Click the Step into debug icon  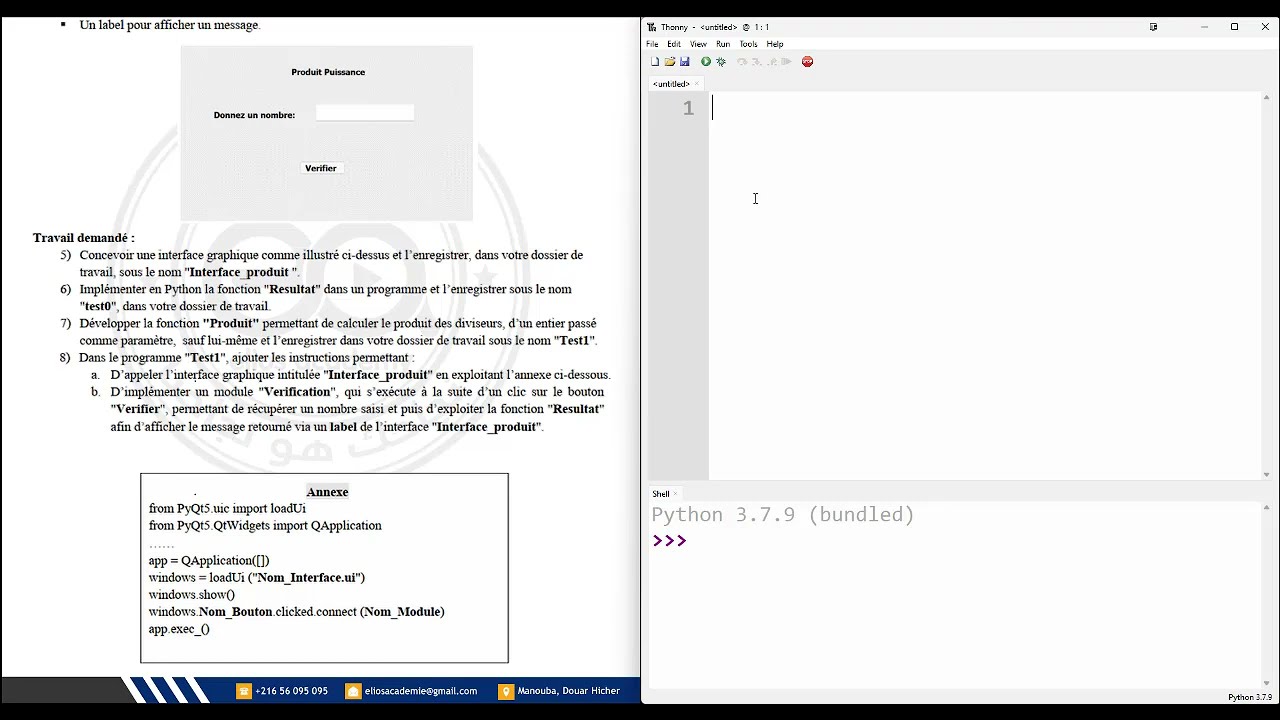tap(757, 62)
